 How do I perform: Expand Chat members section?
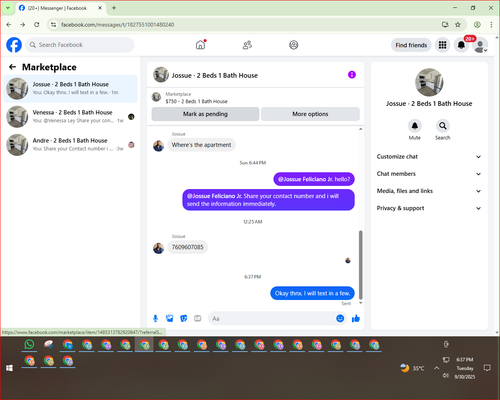pos(429,174)
